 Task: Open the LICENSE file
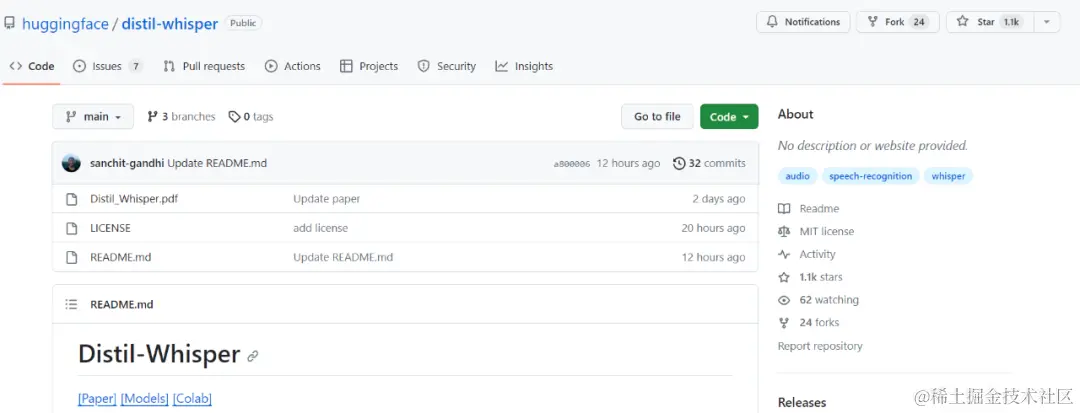pyautogui.click(x=110, y=228)
